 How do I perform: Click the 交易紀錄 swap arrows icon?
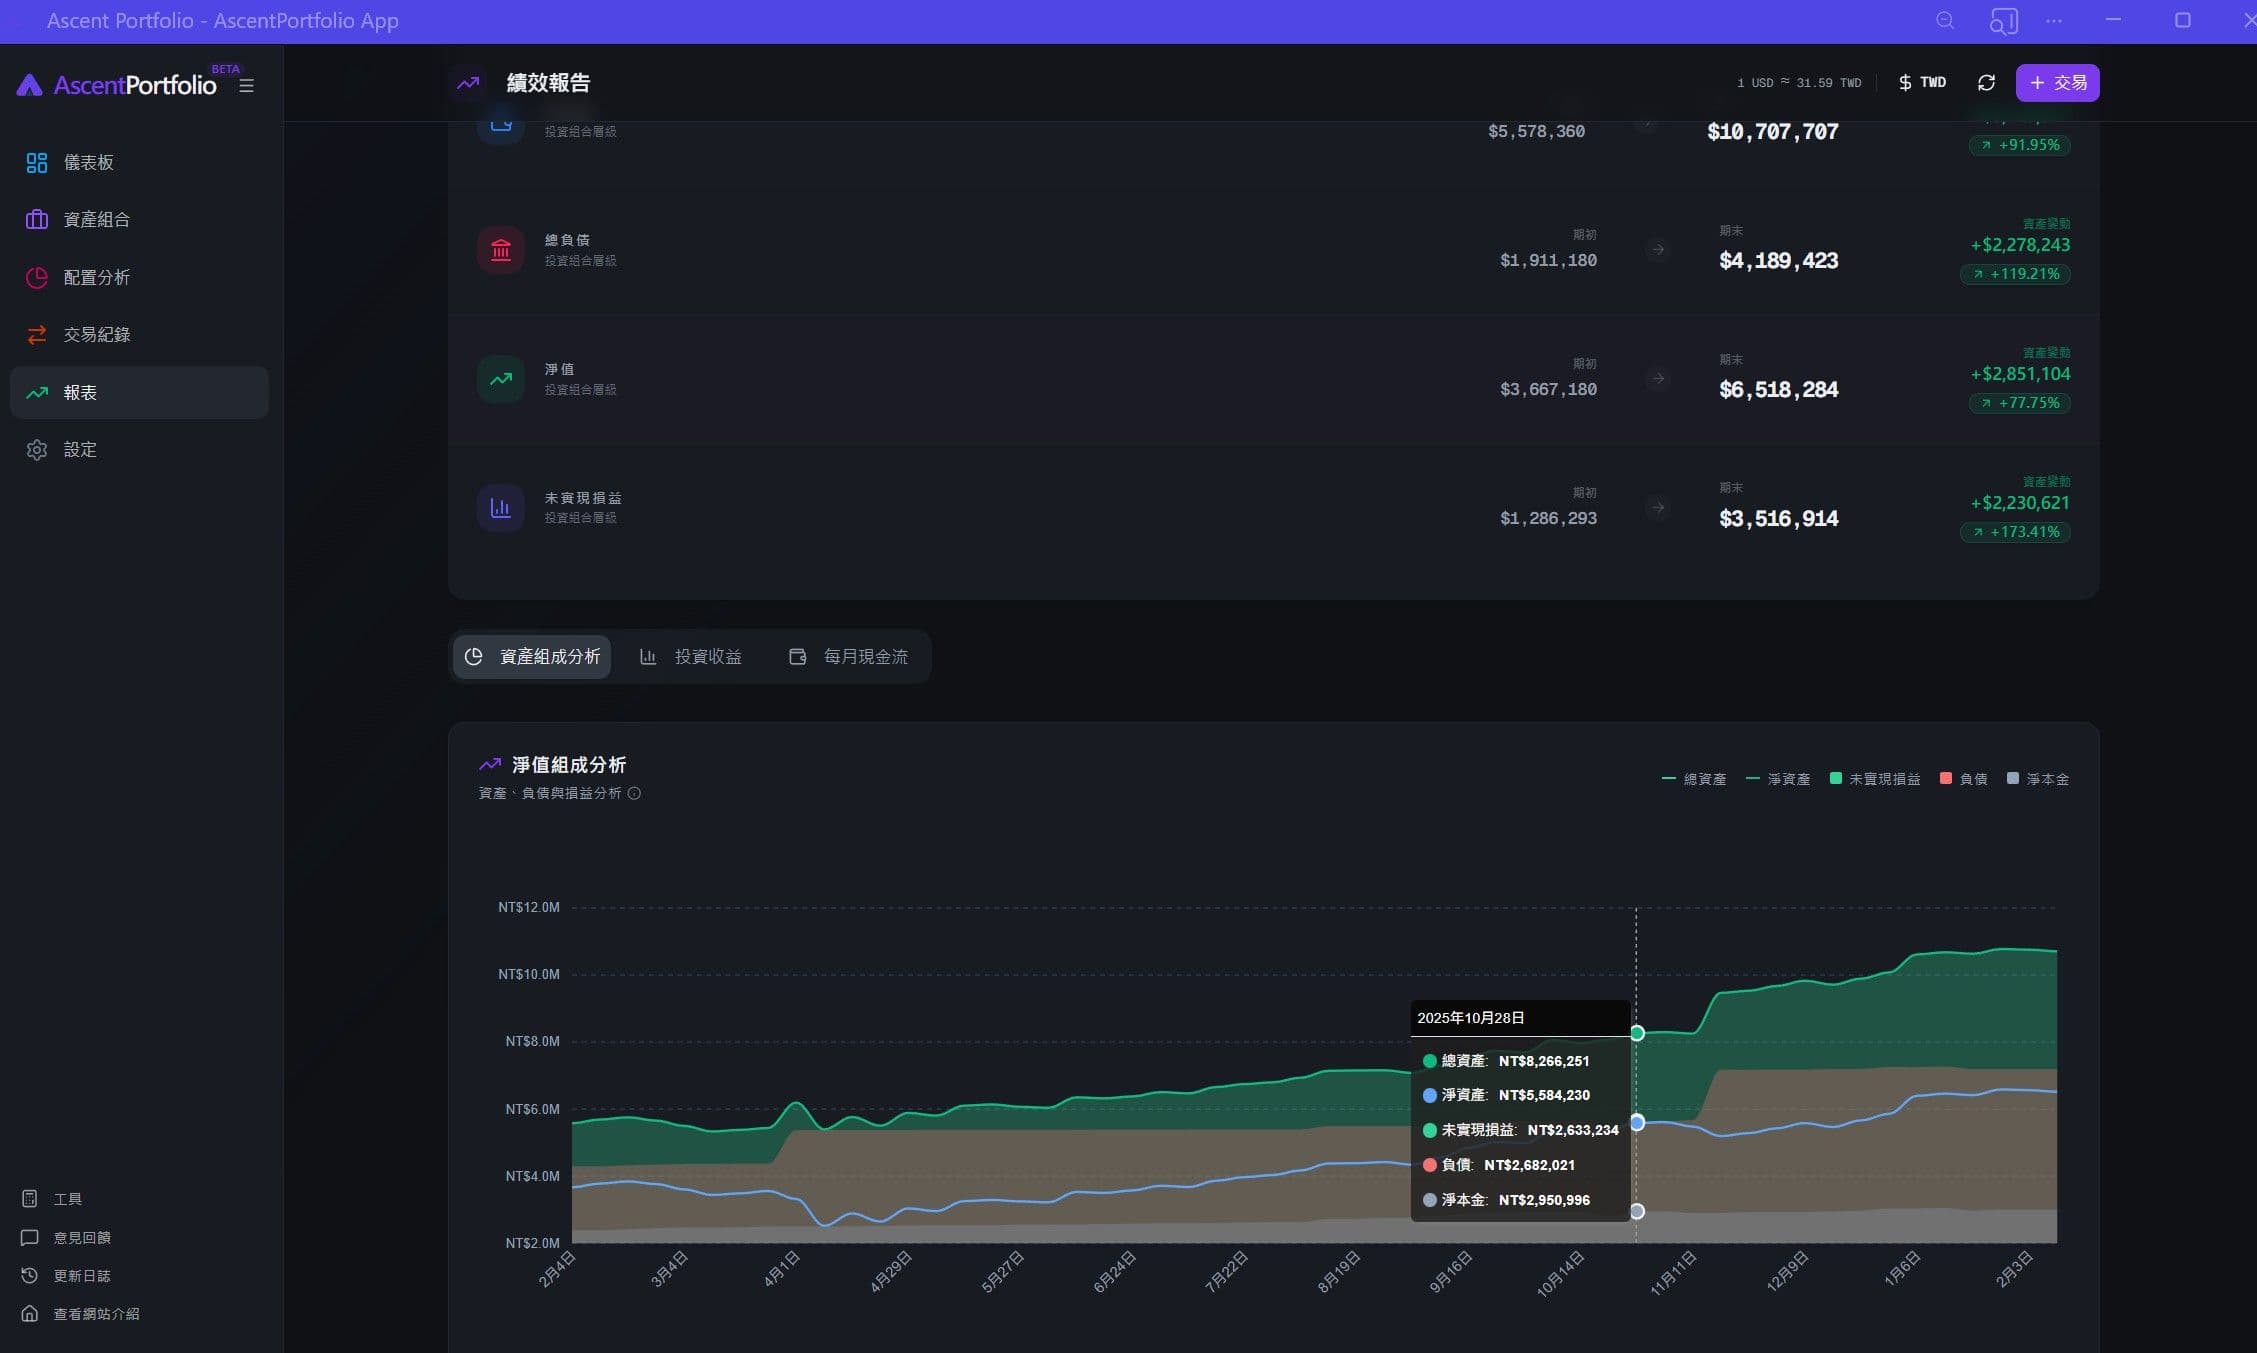37,335
